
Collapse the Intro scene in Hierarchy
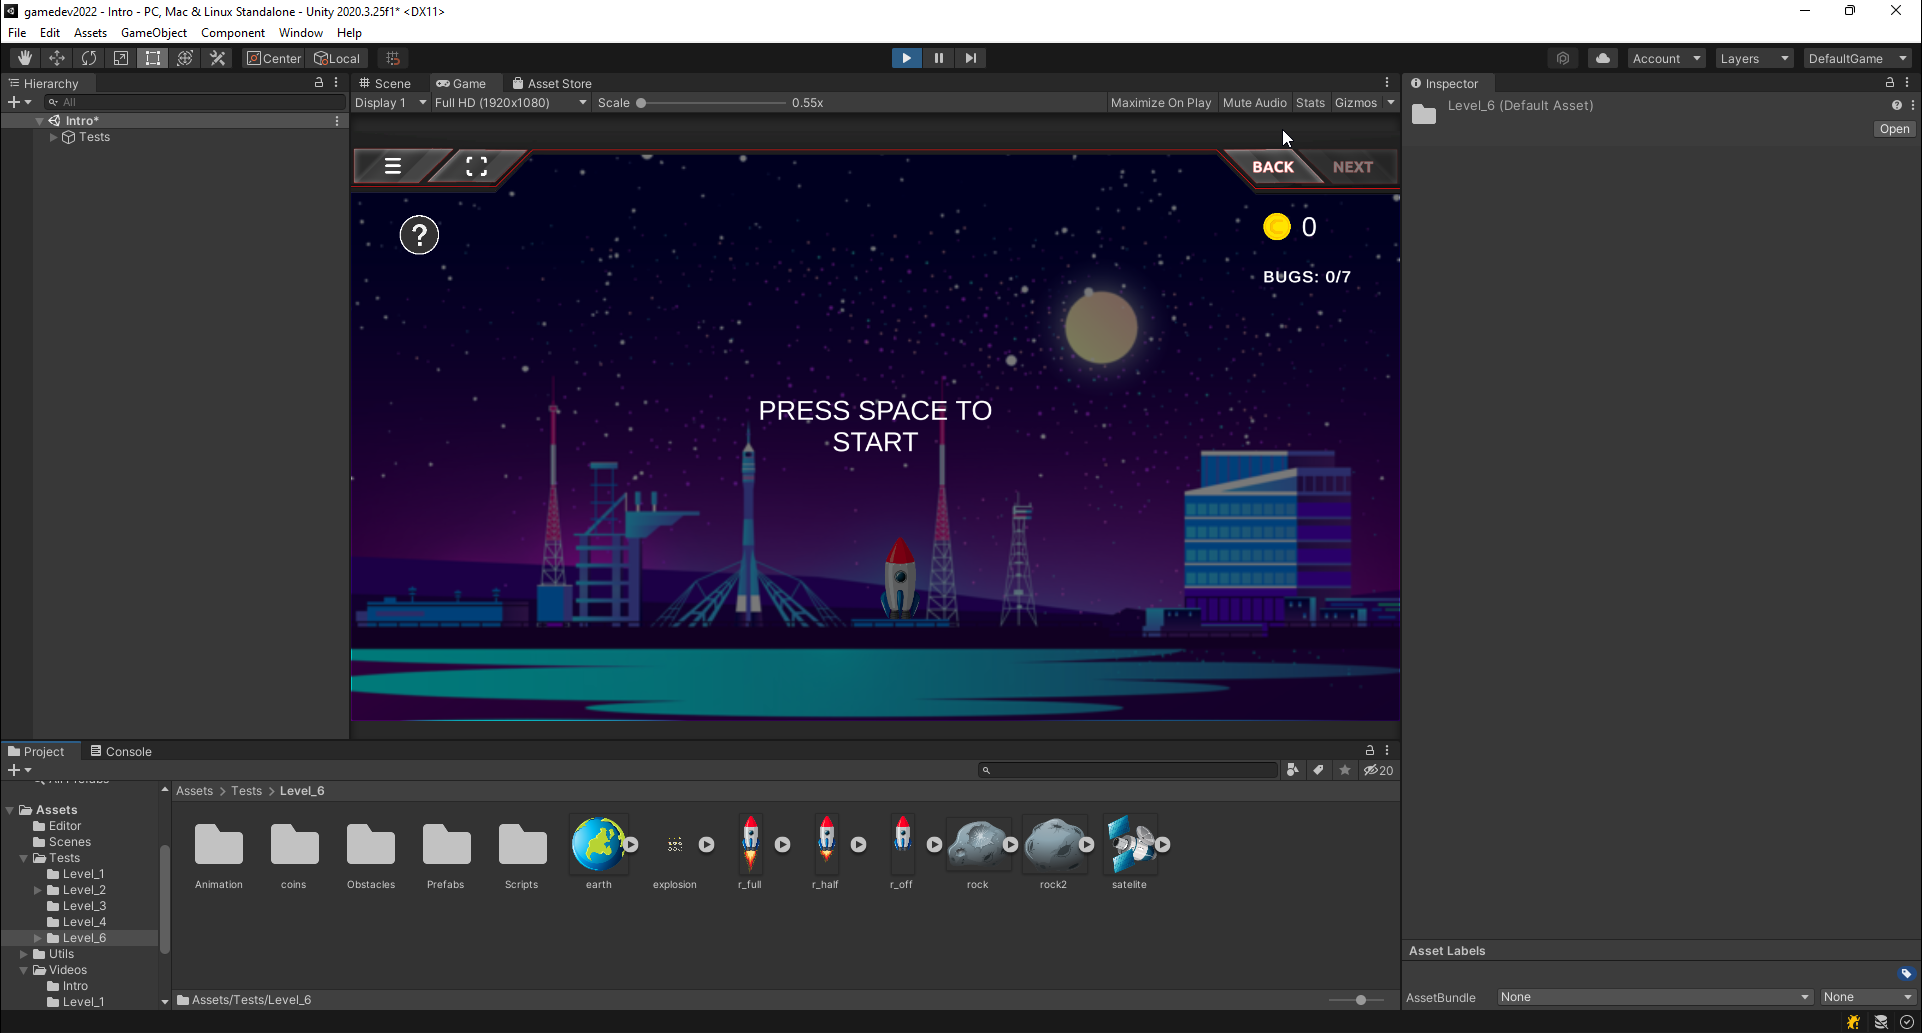39,121
